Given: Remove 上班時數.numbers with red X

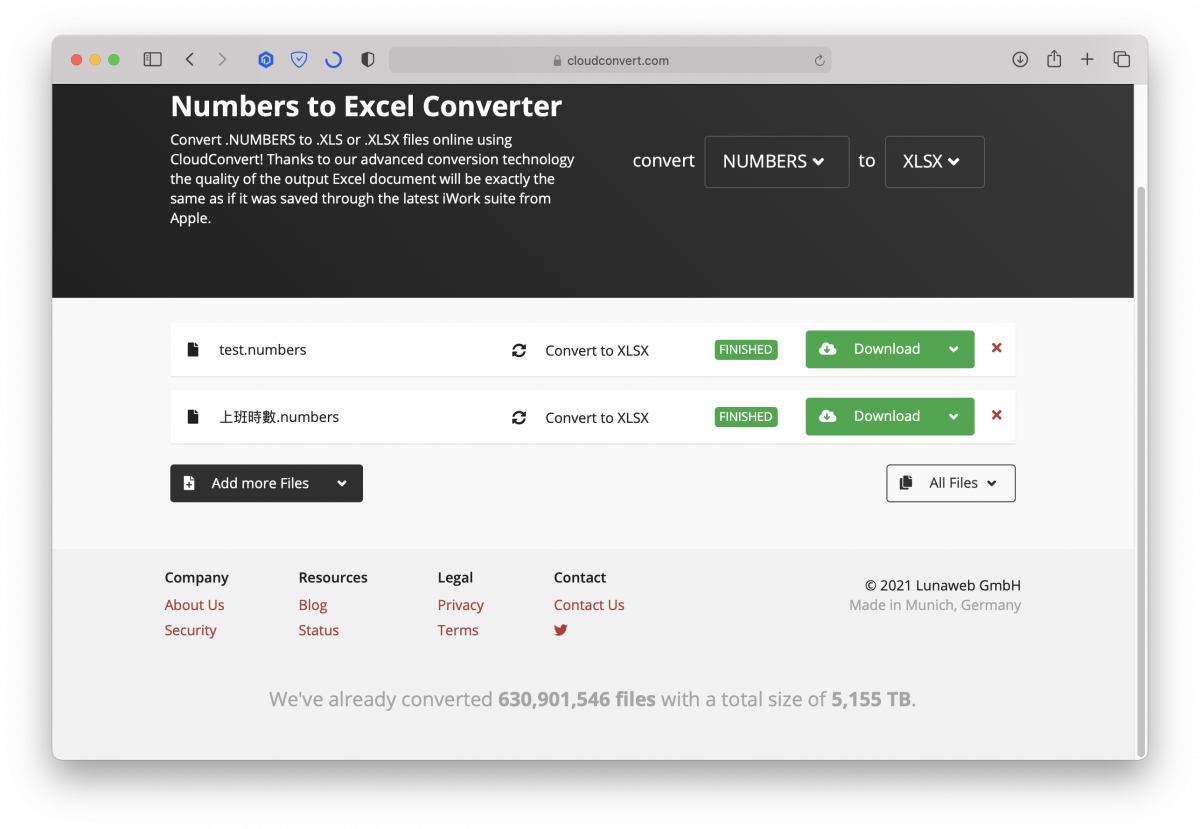Looking at the screenshot, I should [x=996, y=415].
